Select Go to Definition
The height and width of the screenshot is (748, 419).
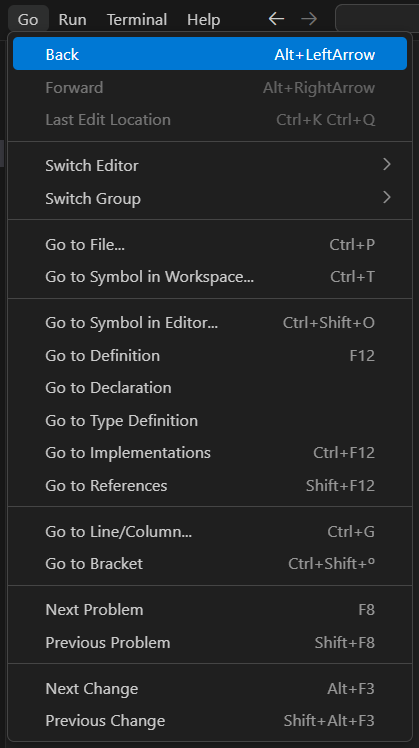210,355
